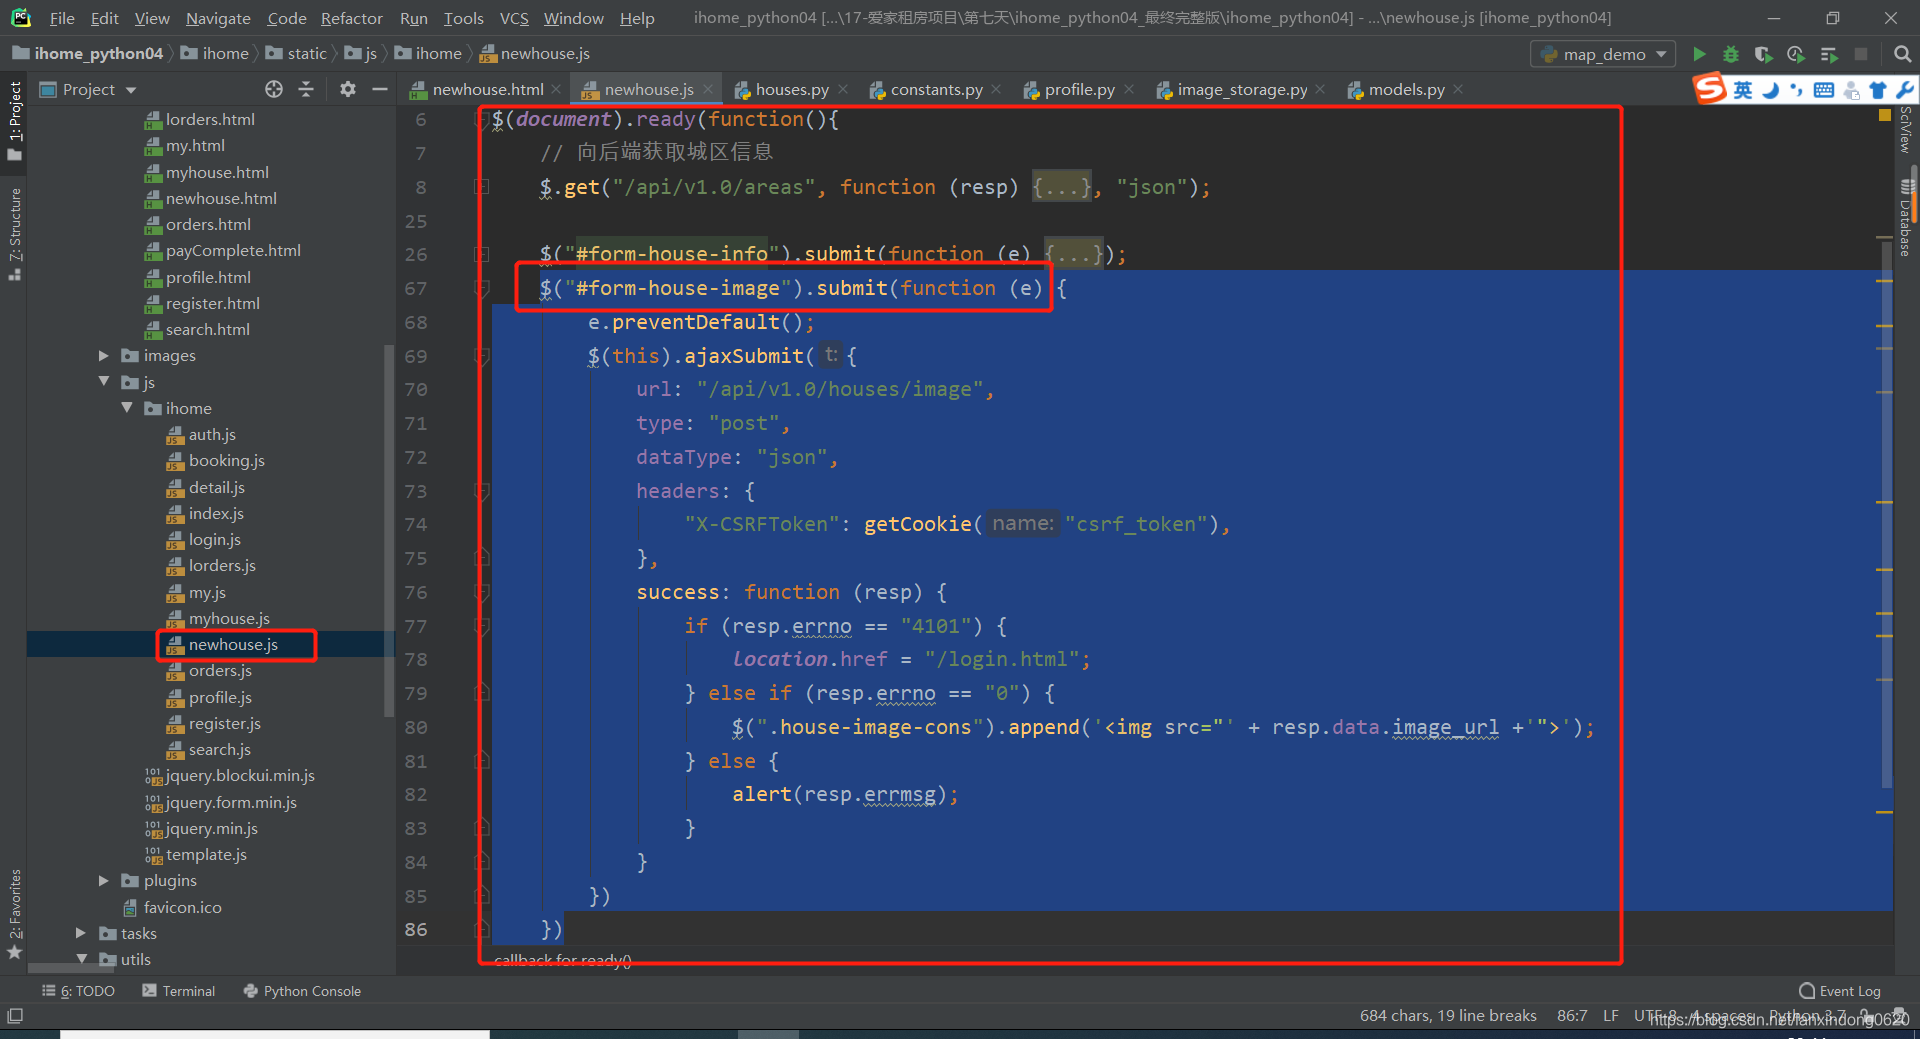Click the LF line separator indicator
The width and height of the screenshot is (1920, 1039).
pyautogui.click(x=1611, y=1016)
